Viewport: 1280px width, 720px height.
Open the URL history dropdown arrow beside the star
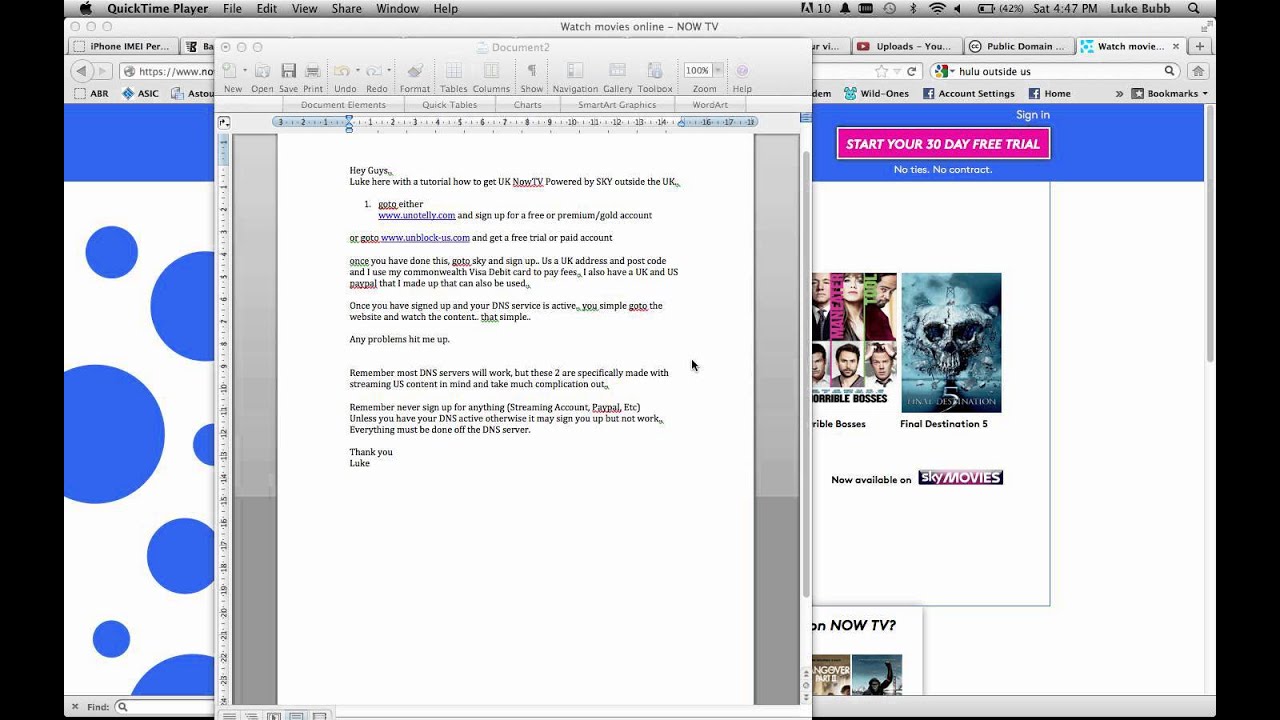pyautogui.click(x=897, y=71)
